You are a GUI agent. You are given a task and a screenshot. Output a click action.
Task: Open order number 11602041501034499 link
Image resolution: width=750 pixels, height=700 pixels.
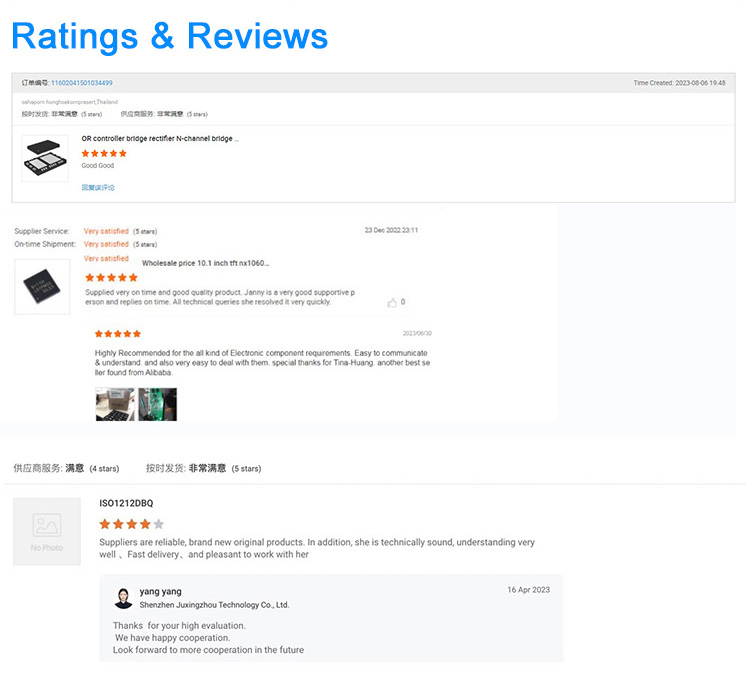pyautogui.click(x=82, y=83)
